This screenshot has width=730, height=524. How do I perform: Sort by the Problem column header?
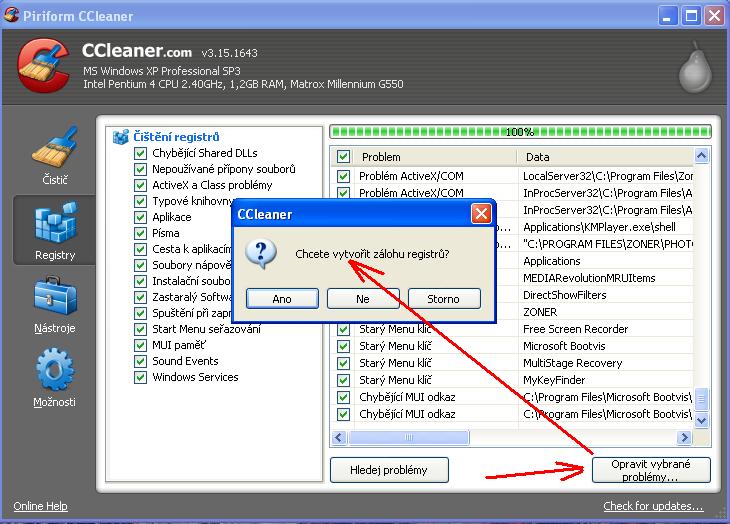pos(435,157)
